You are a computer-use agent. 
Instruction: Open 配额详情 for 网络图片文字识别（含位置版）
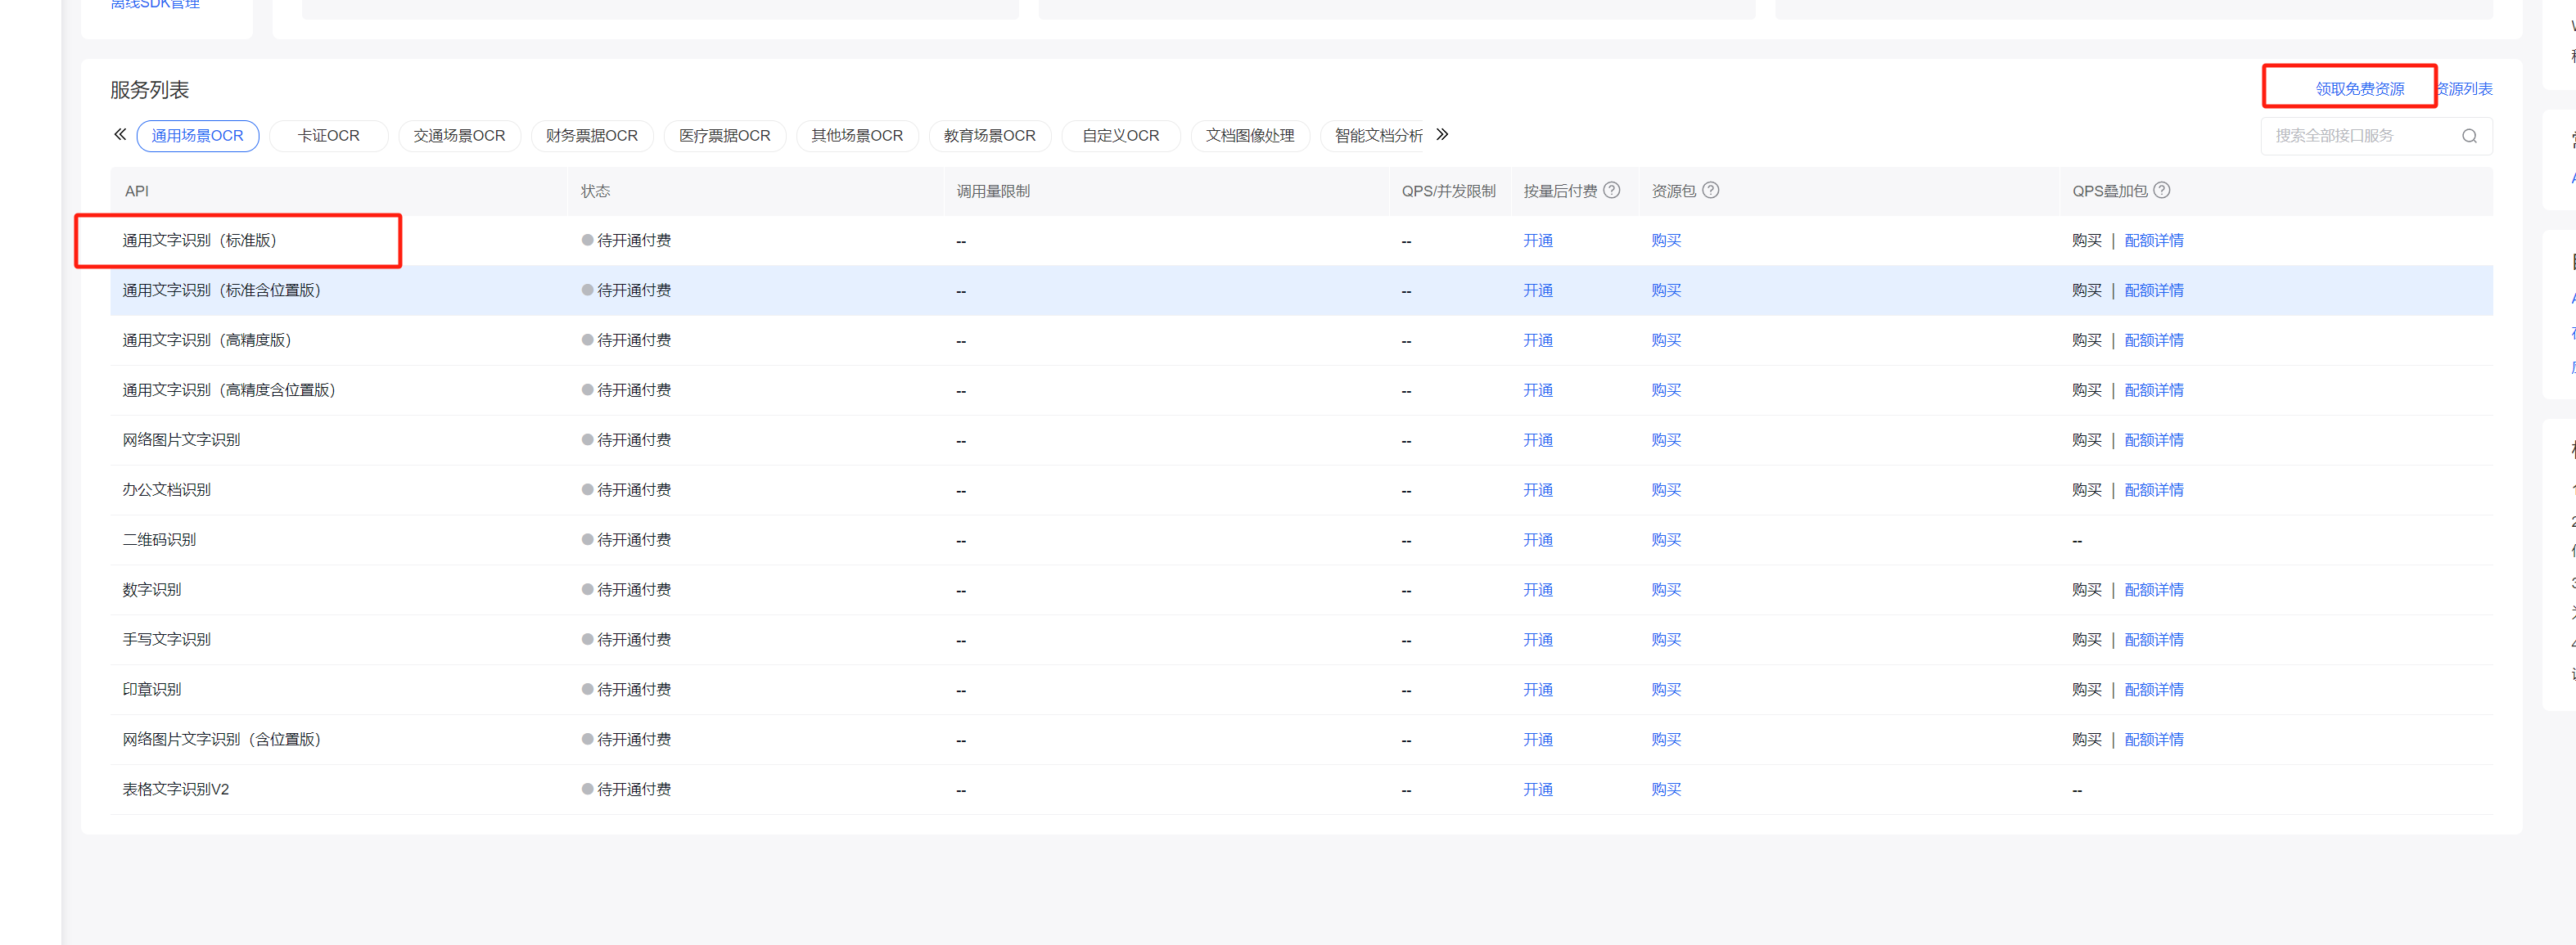(x=2154, y=741)
